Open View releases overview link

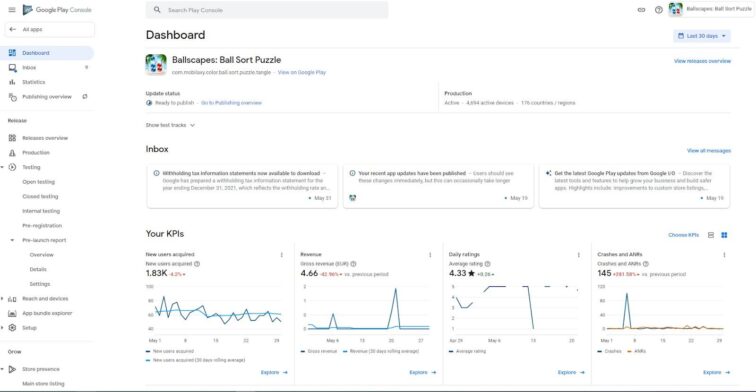coord(702,61)
